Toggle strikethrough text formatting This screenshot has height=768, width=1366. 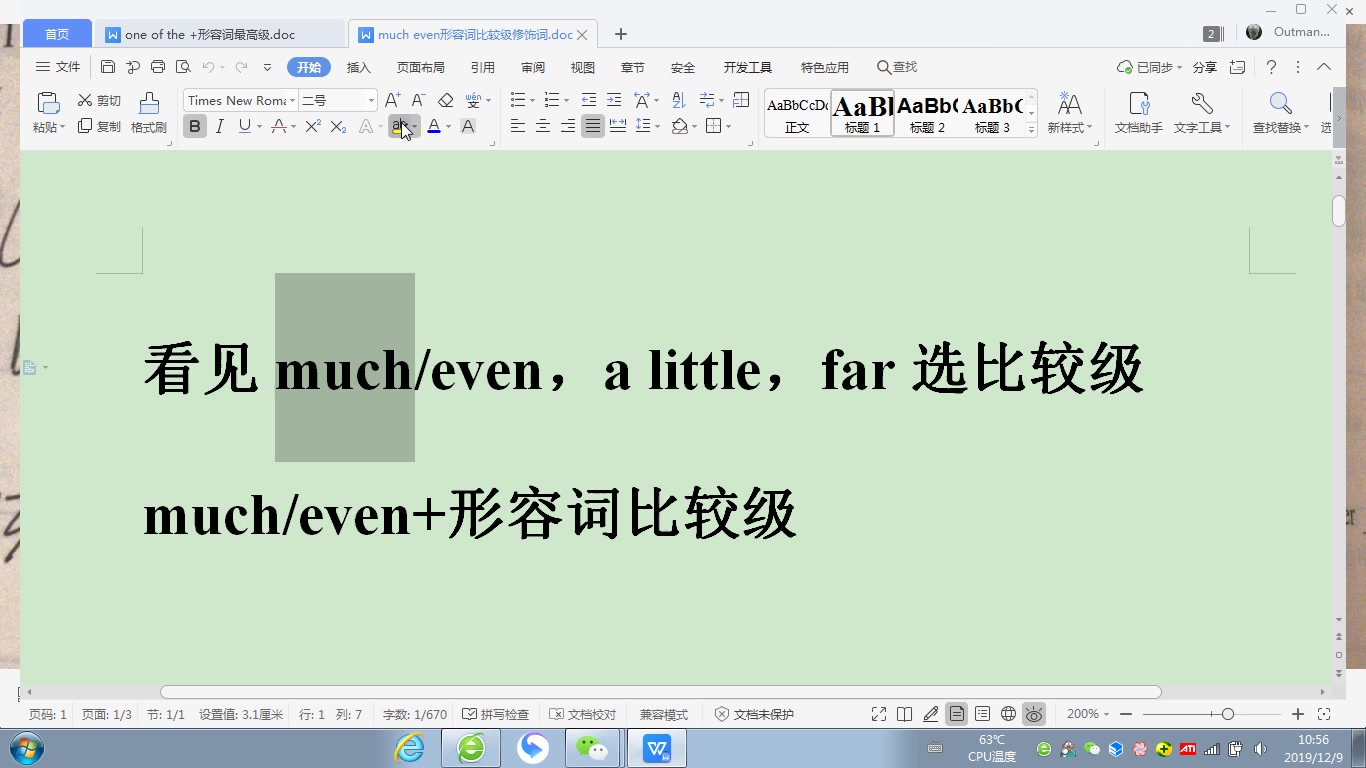(279, 126)
